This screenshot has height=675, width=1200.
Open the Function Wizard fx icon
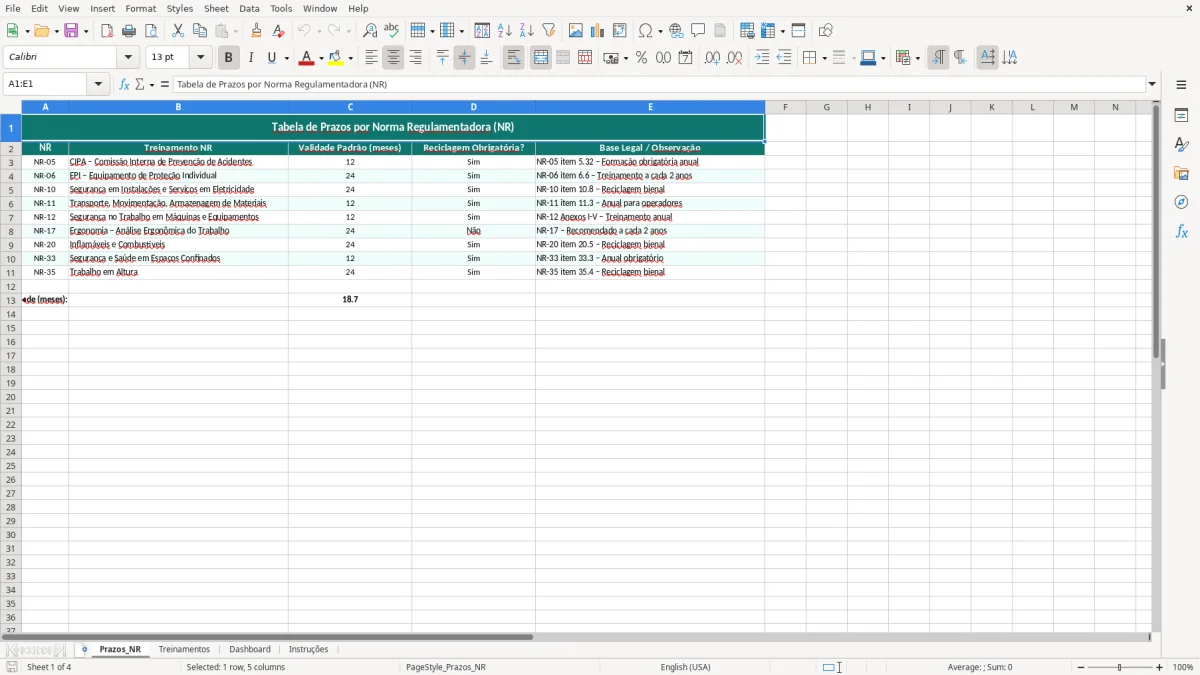pos(125,84)
